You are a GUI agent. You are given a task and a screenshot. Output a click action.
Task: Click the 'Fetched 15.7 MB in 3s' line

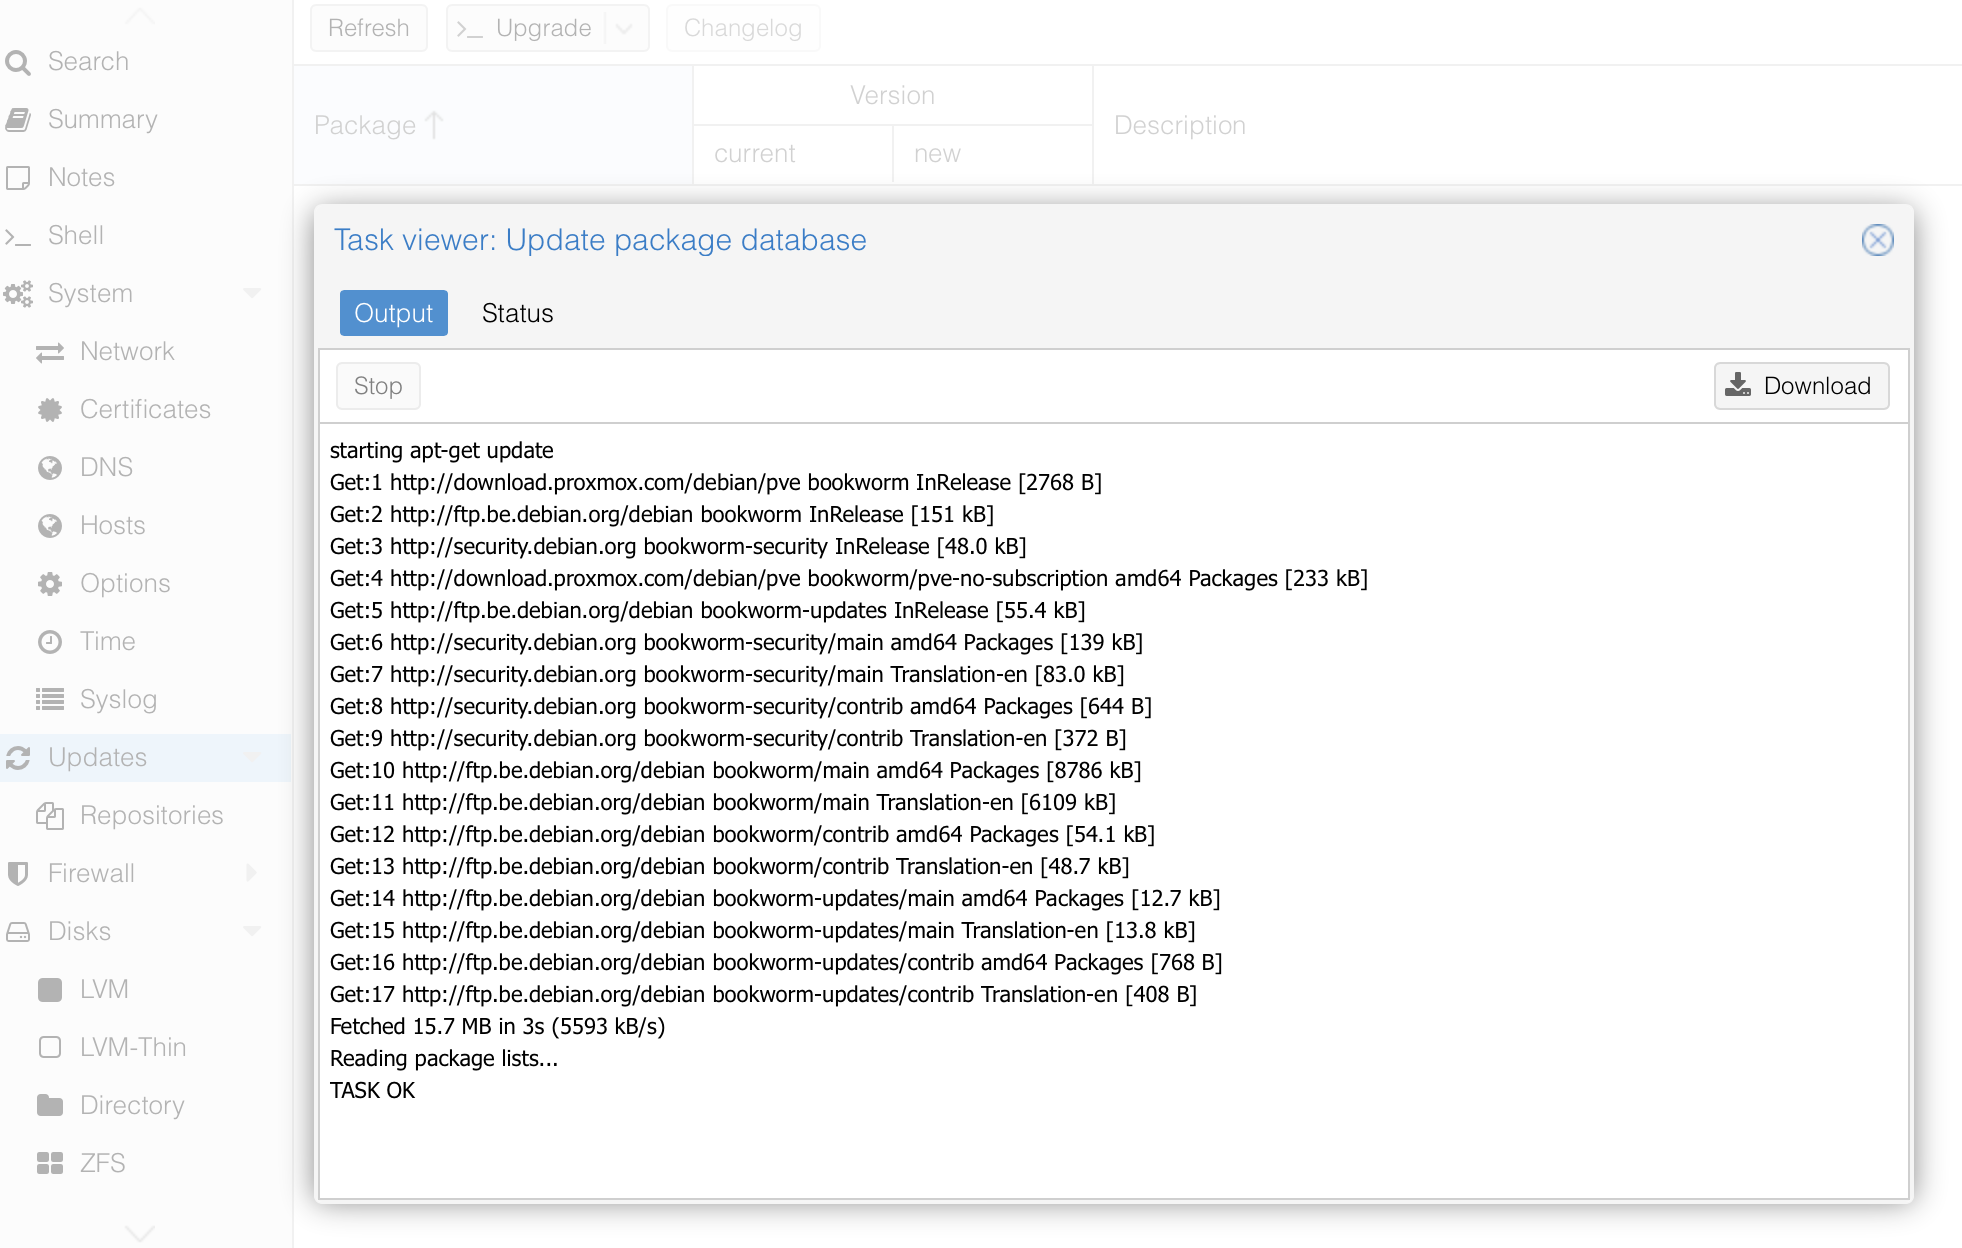click(497, 1026)
